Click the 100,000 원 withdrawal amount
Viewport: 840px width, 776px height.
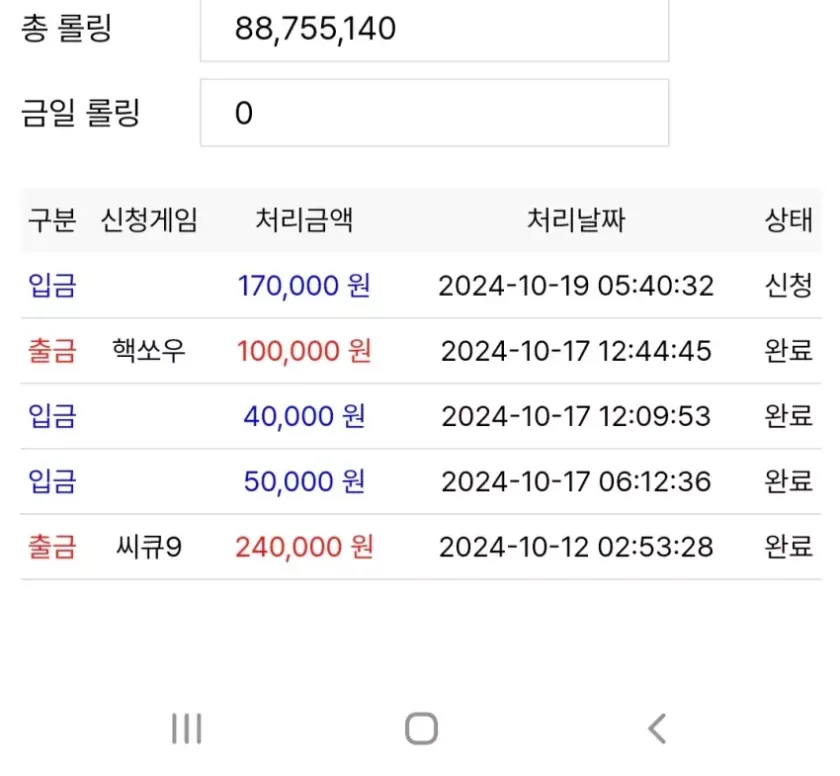tap(304, 351)
